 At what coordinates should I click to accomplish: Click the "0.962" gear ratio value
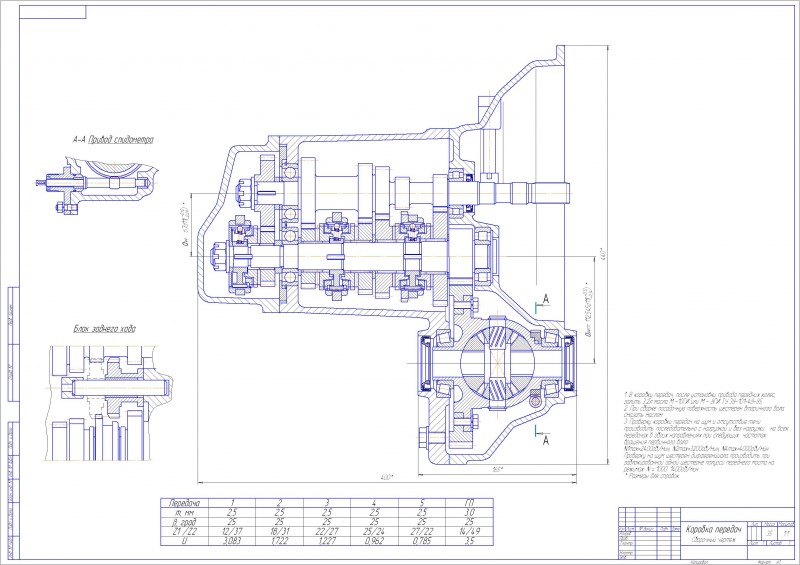pyautogui.click(x=374, y=541)
